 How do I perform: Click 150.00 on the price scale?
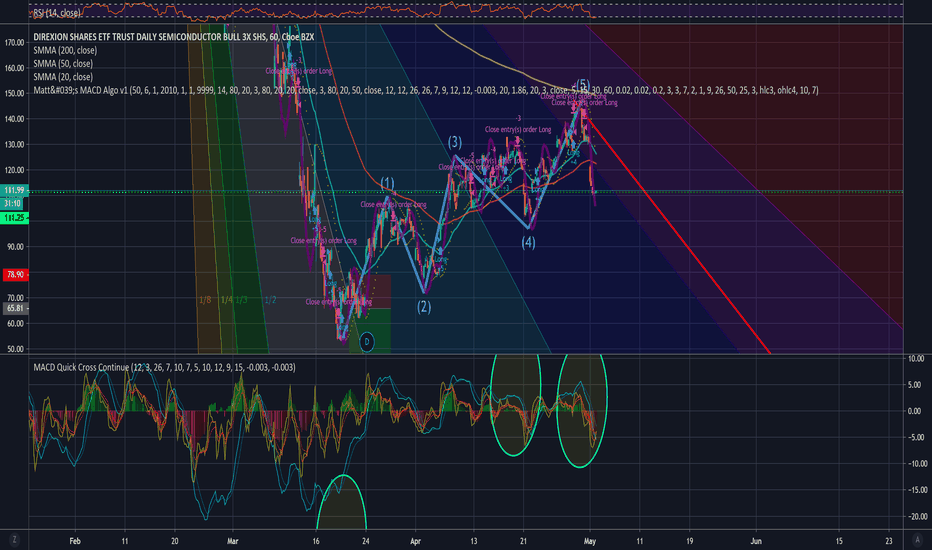[14, 93]
